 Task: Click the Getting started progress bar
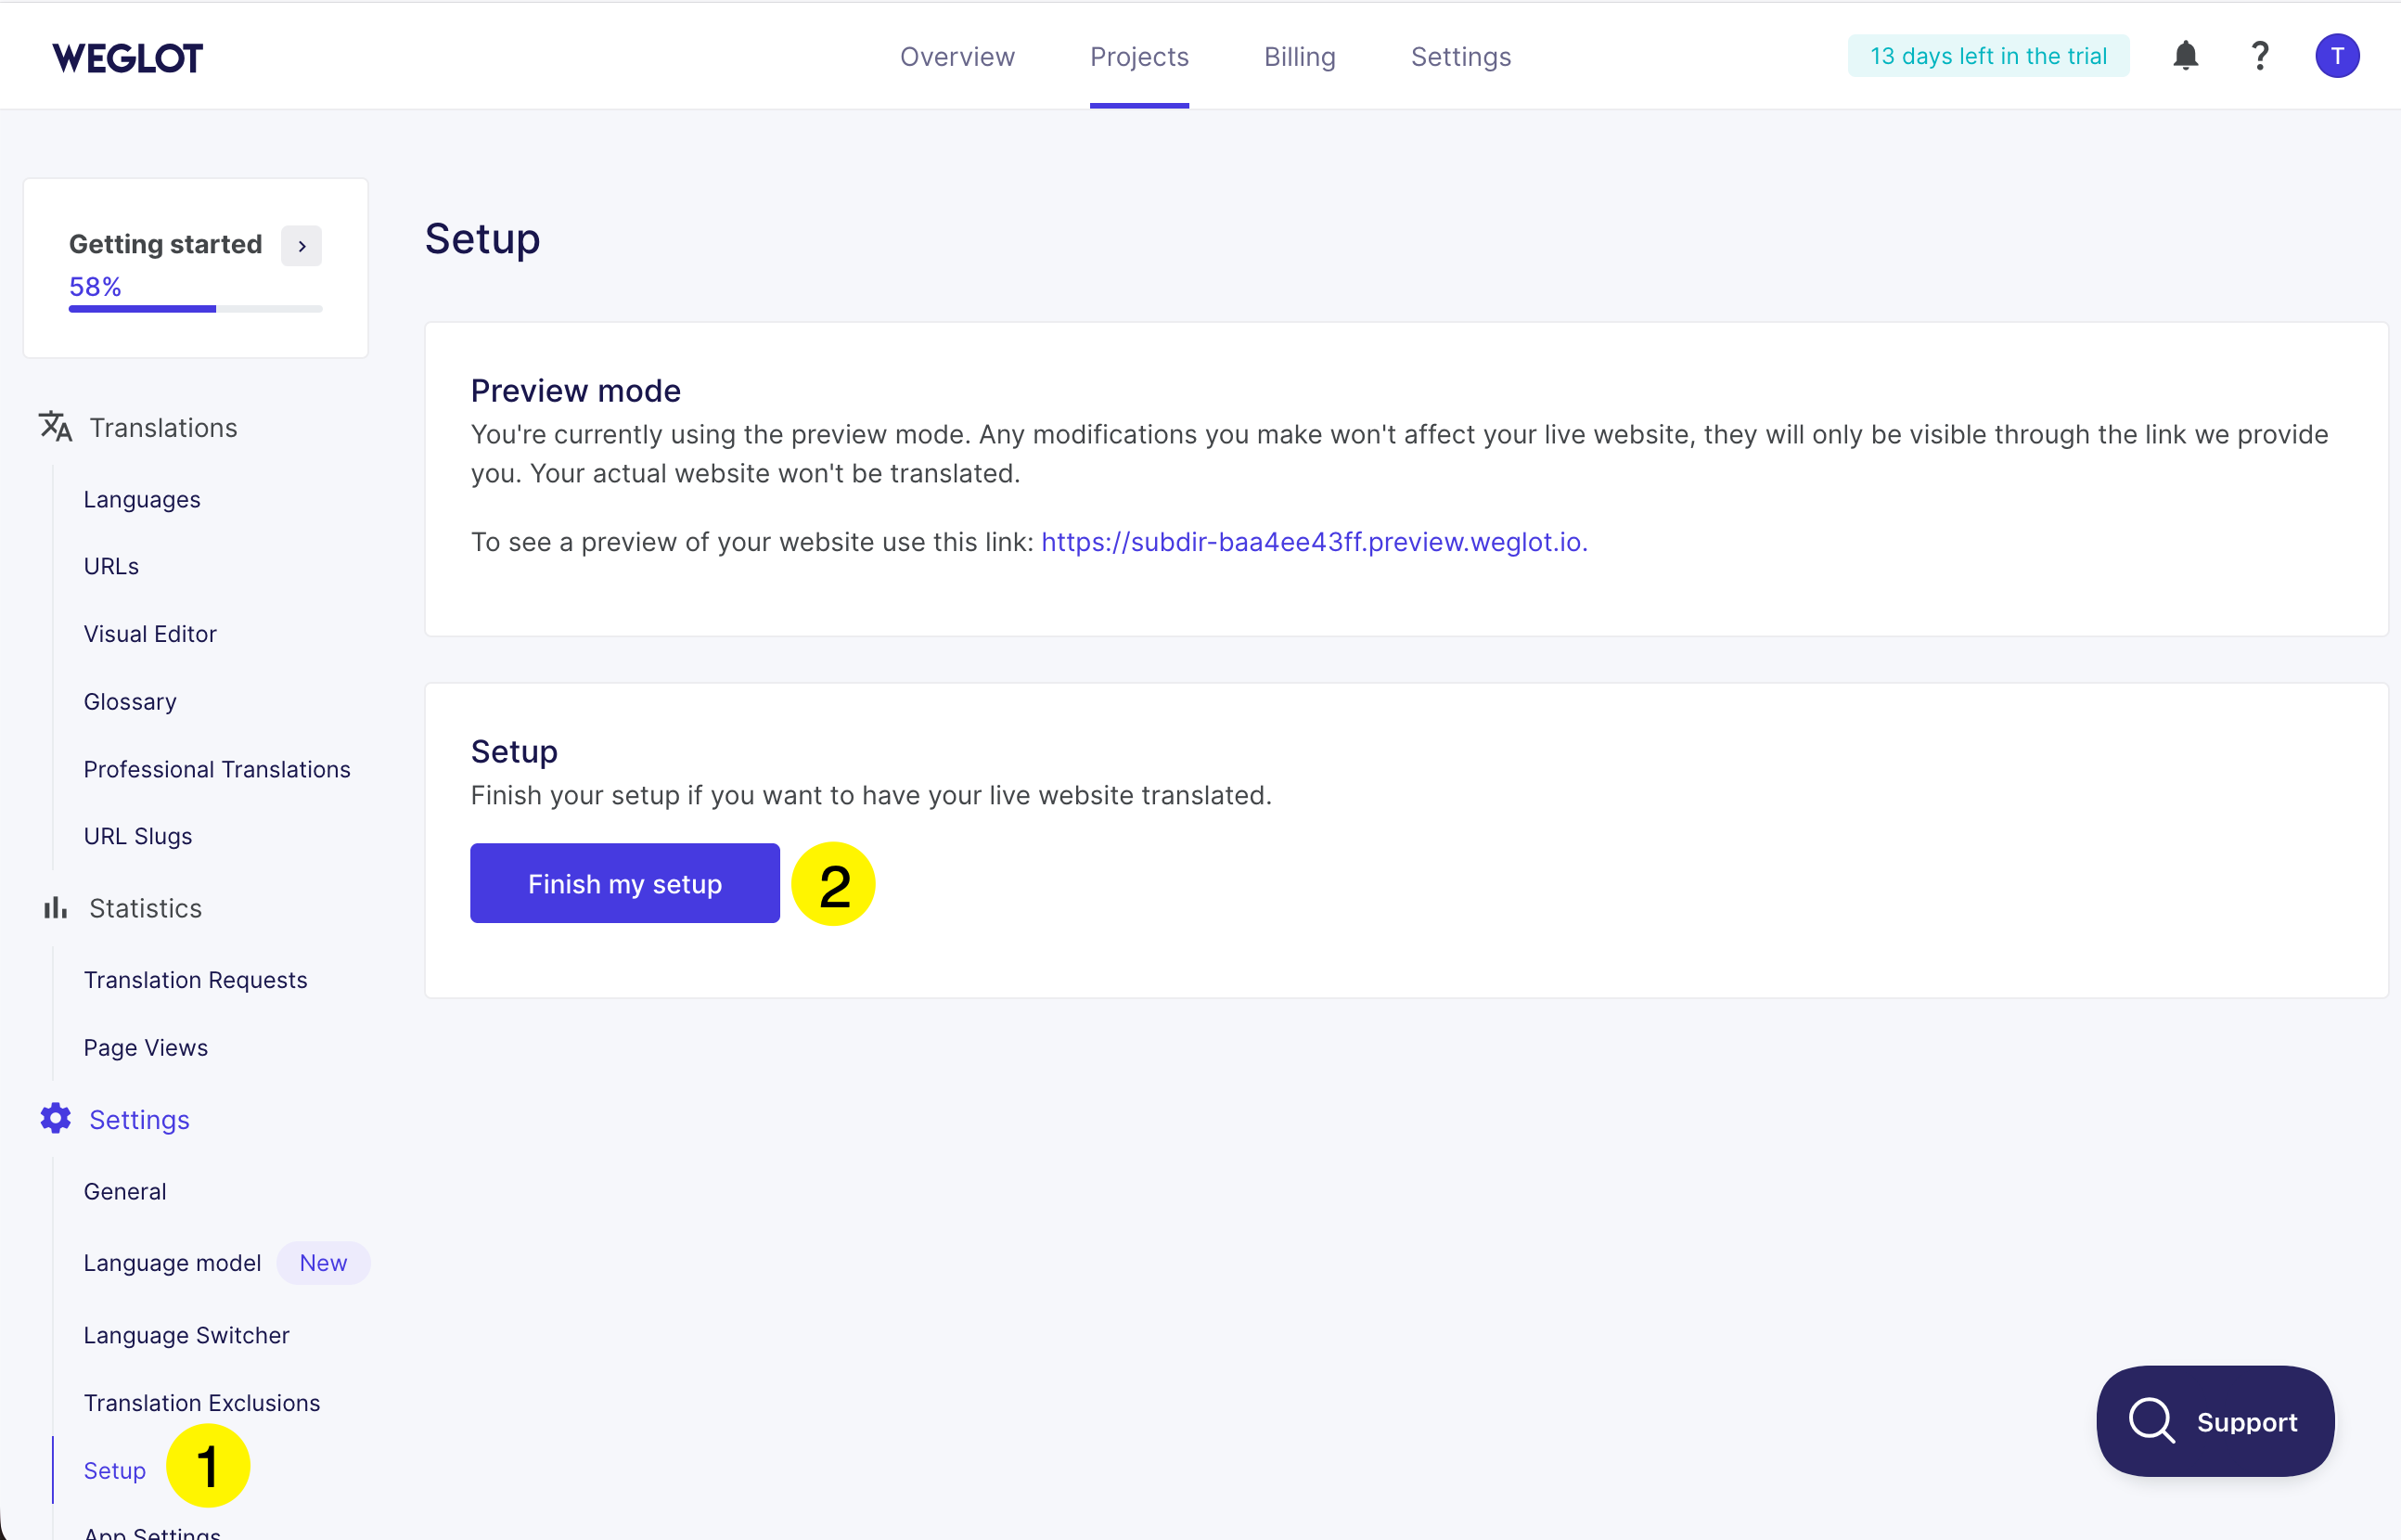[195, 309]
